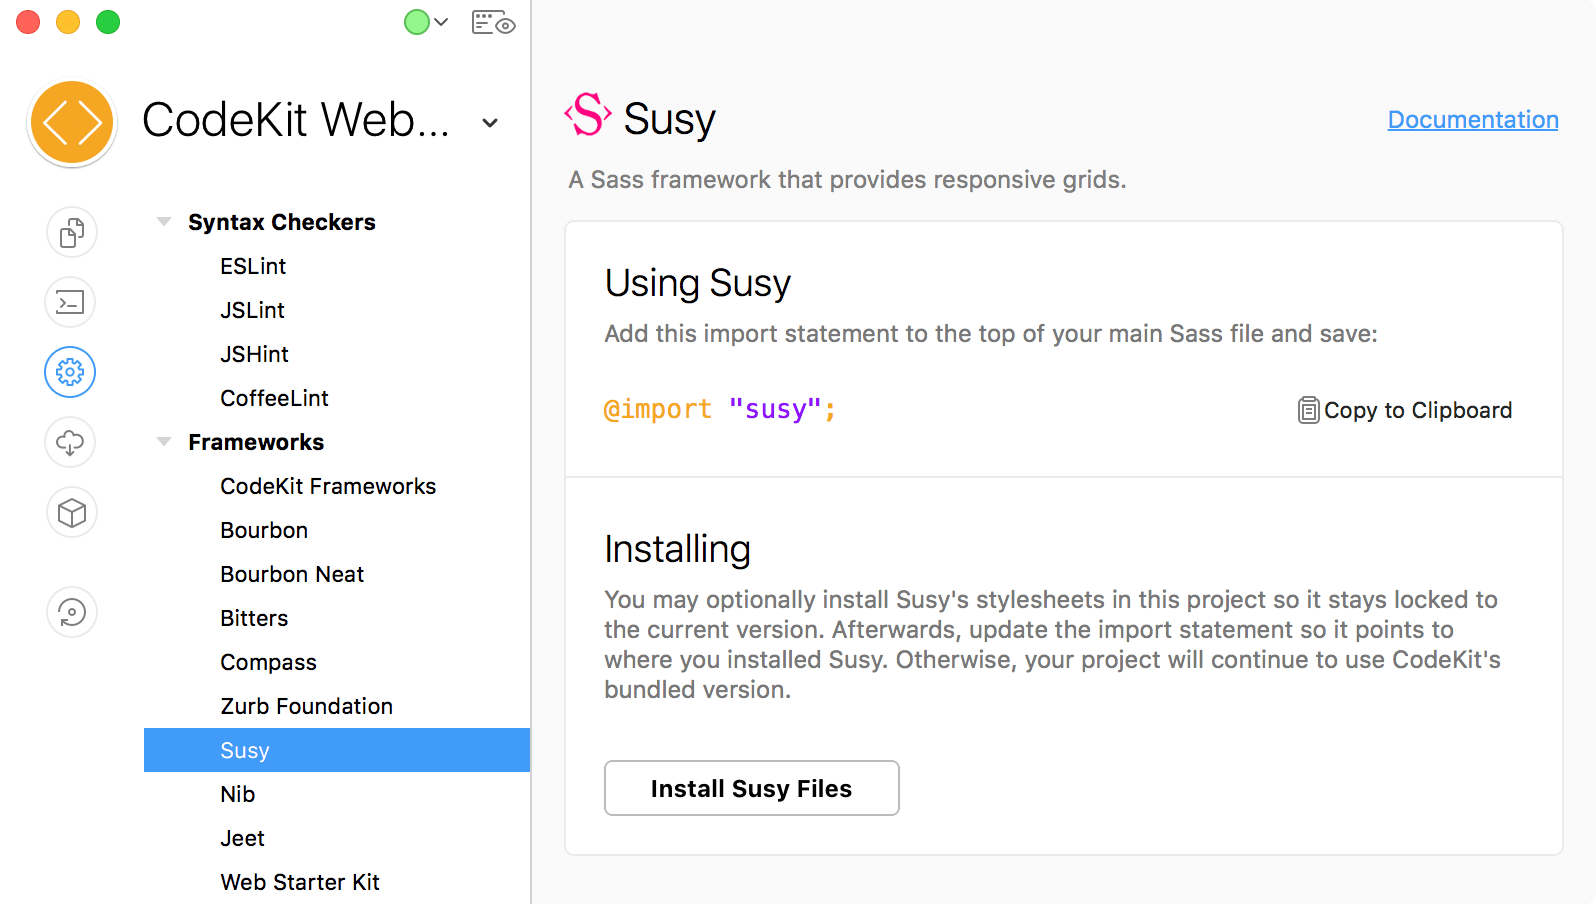Click the Using Susy heading
The height and width of the screenshot is (904, 1596).
698,283
